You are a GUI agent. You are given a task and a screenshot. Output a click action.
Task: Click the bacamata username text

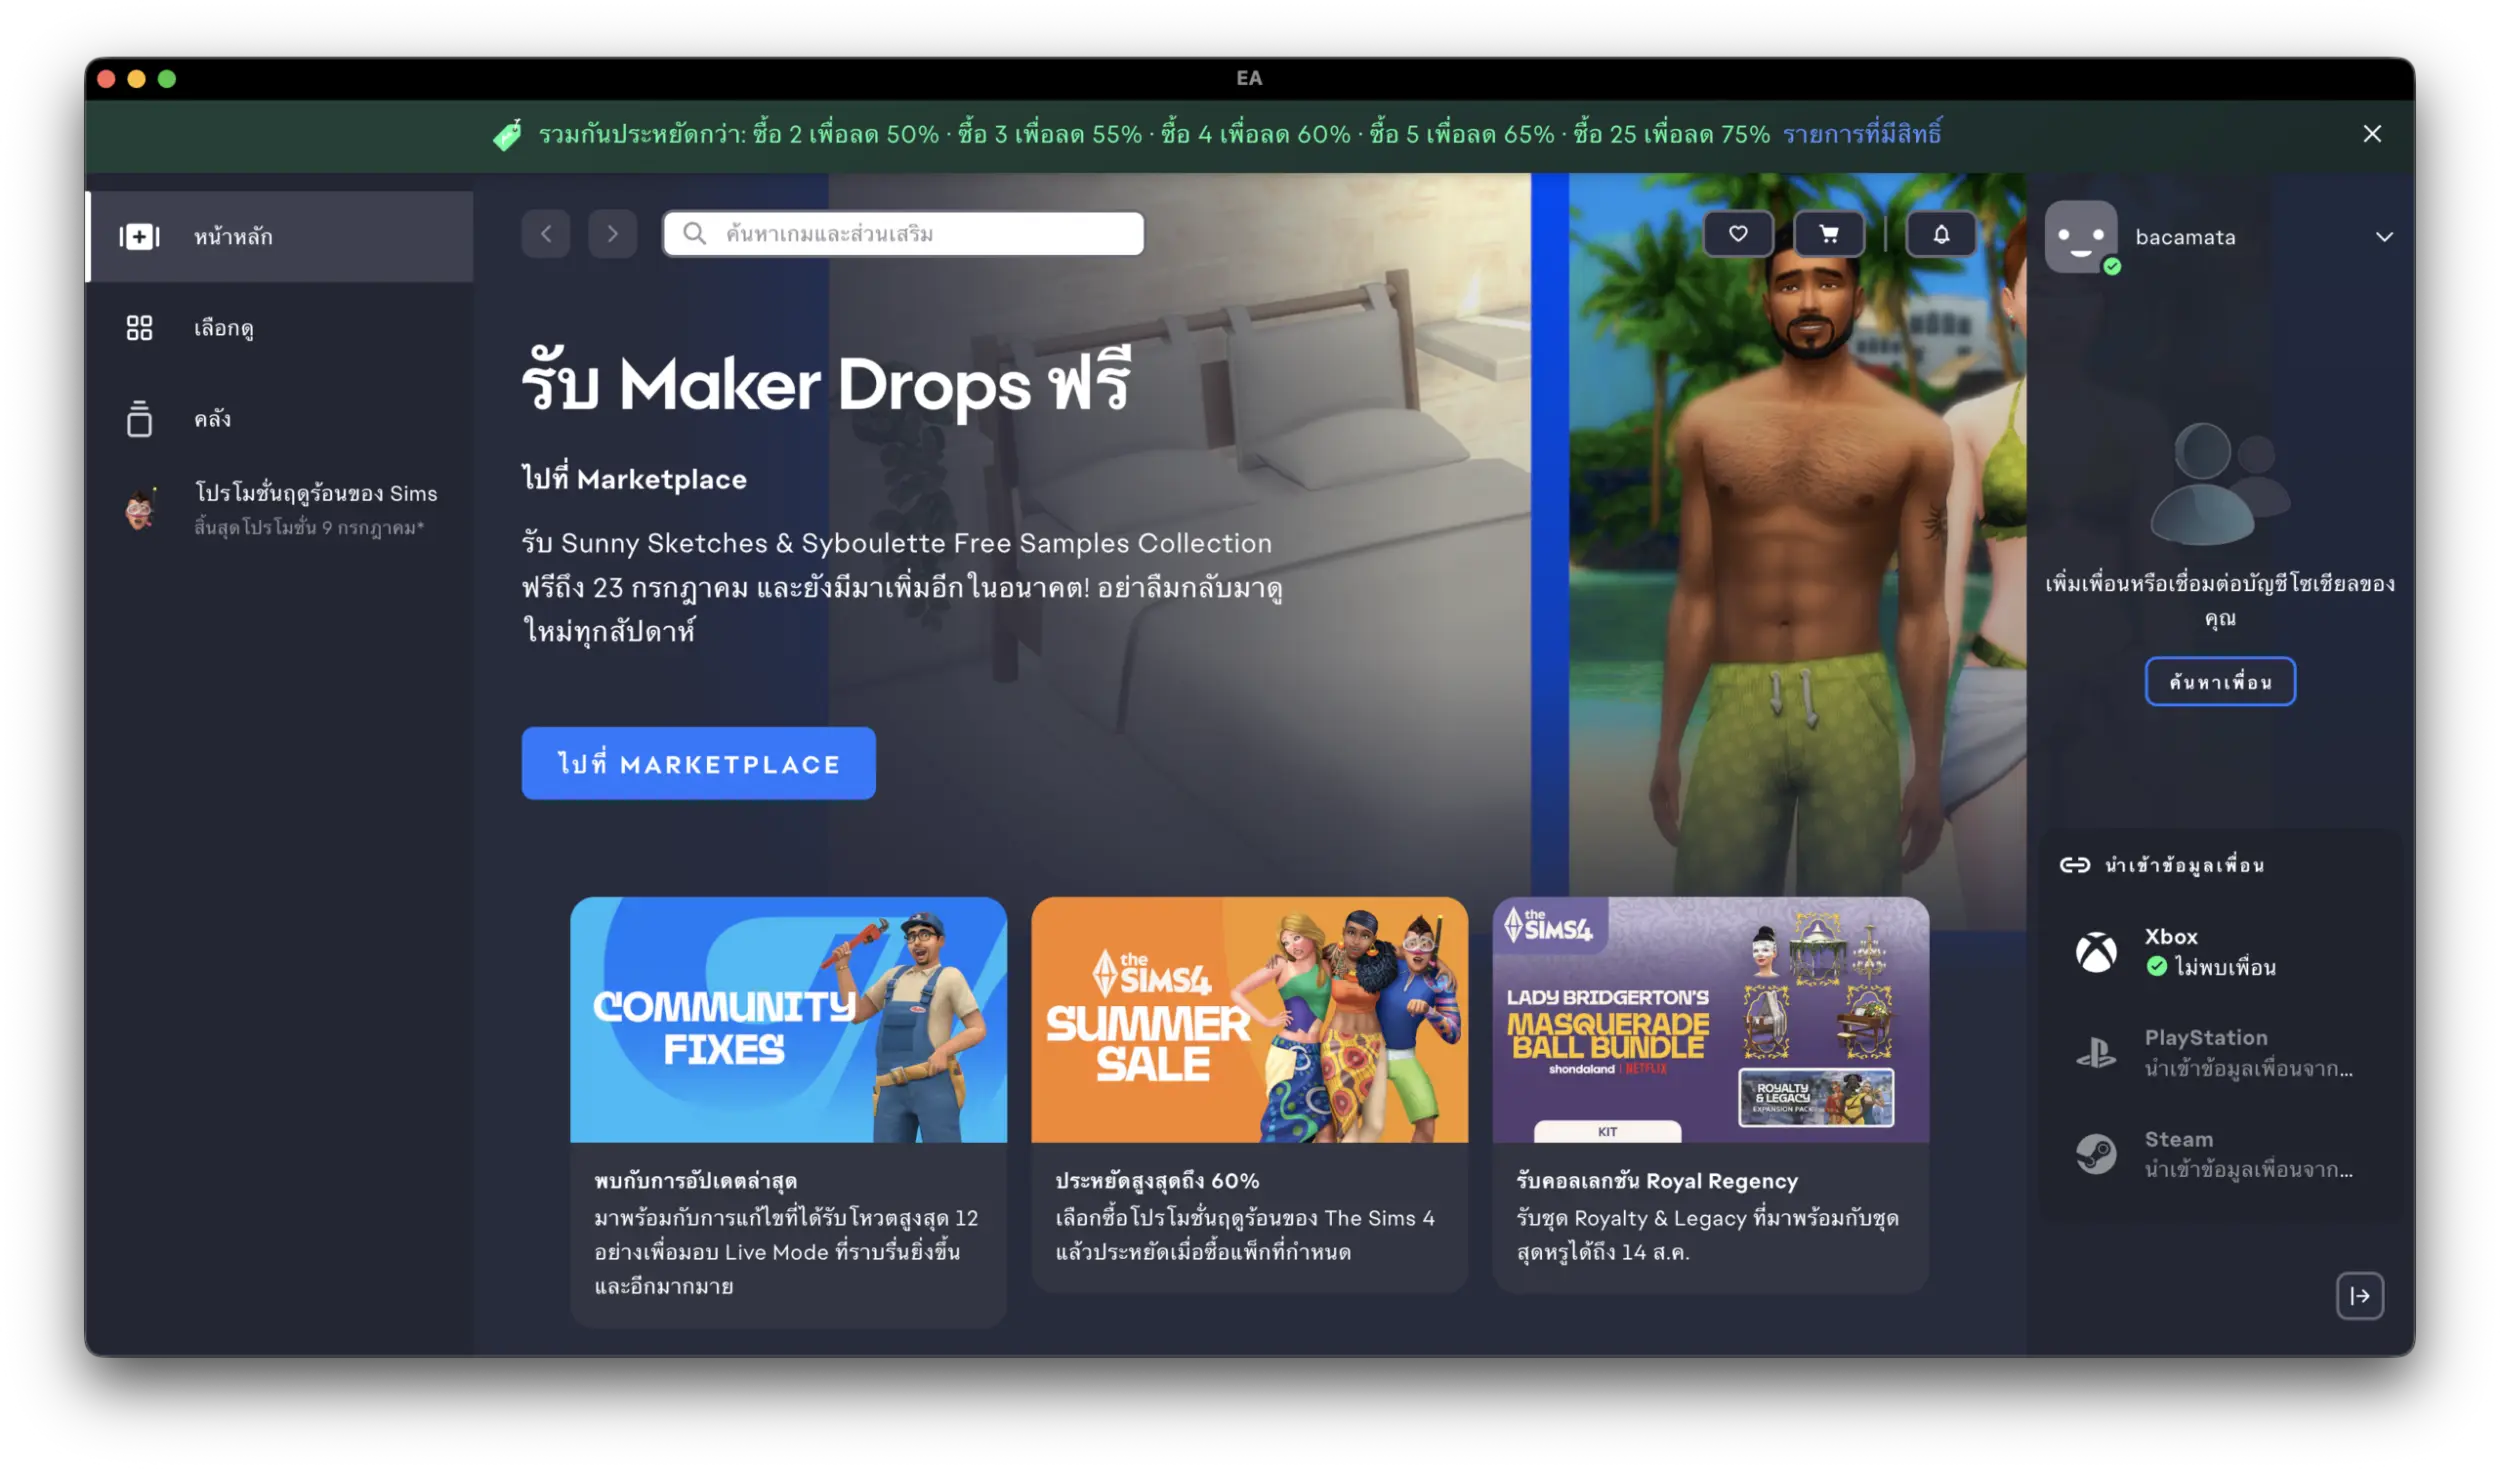coord(2185,237)
